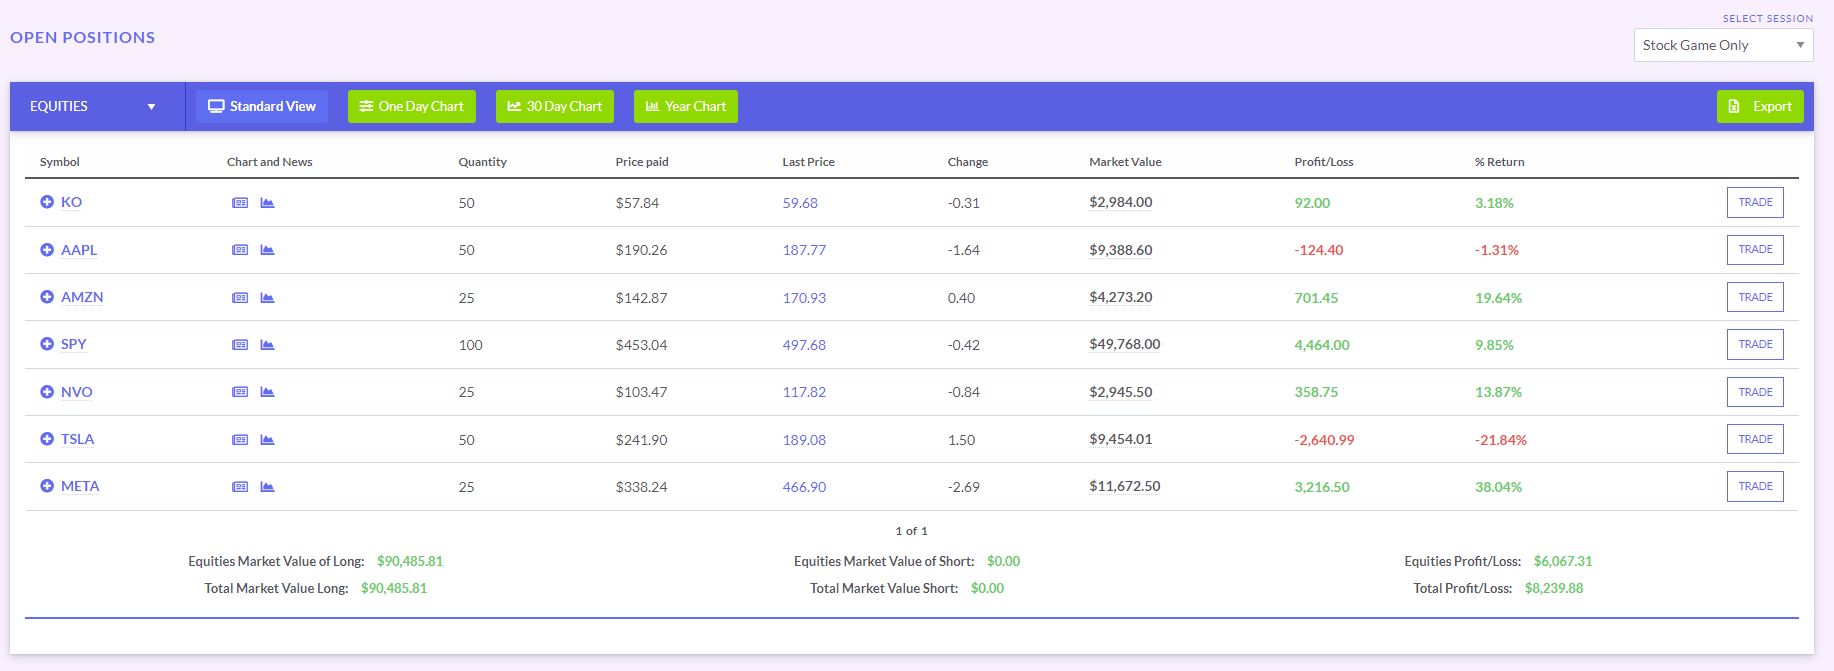Switch to Year Chart view

(x=686, y=106)
